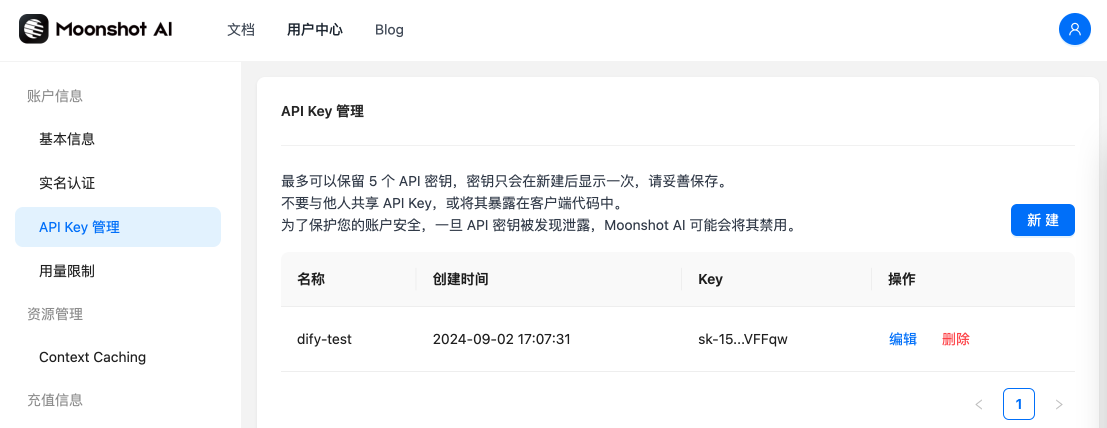The image size is (1107, 428).
Task: Click the sk-15...VFFqw key value
Action: pyautogui.click(x=742, y=339)
